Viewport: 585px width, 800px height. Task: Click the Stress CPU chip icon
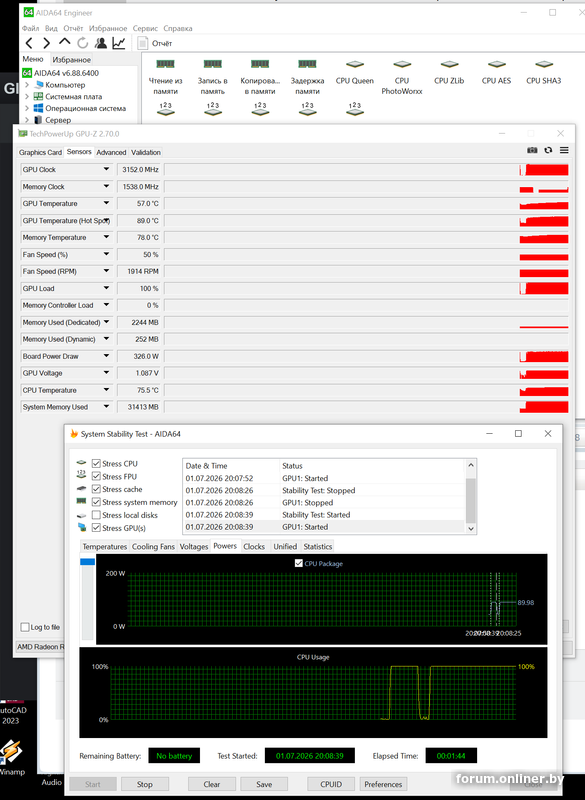coord(82,463)
